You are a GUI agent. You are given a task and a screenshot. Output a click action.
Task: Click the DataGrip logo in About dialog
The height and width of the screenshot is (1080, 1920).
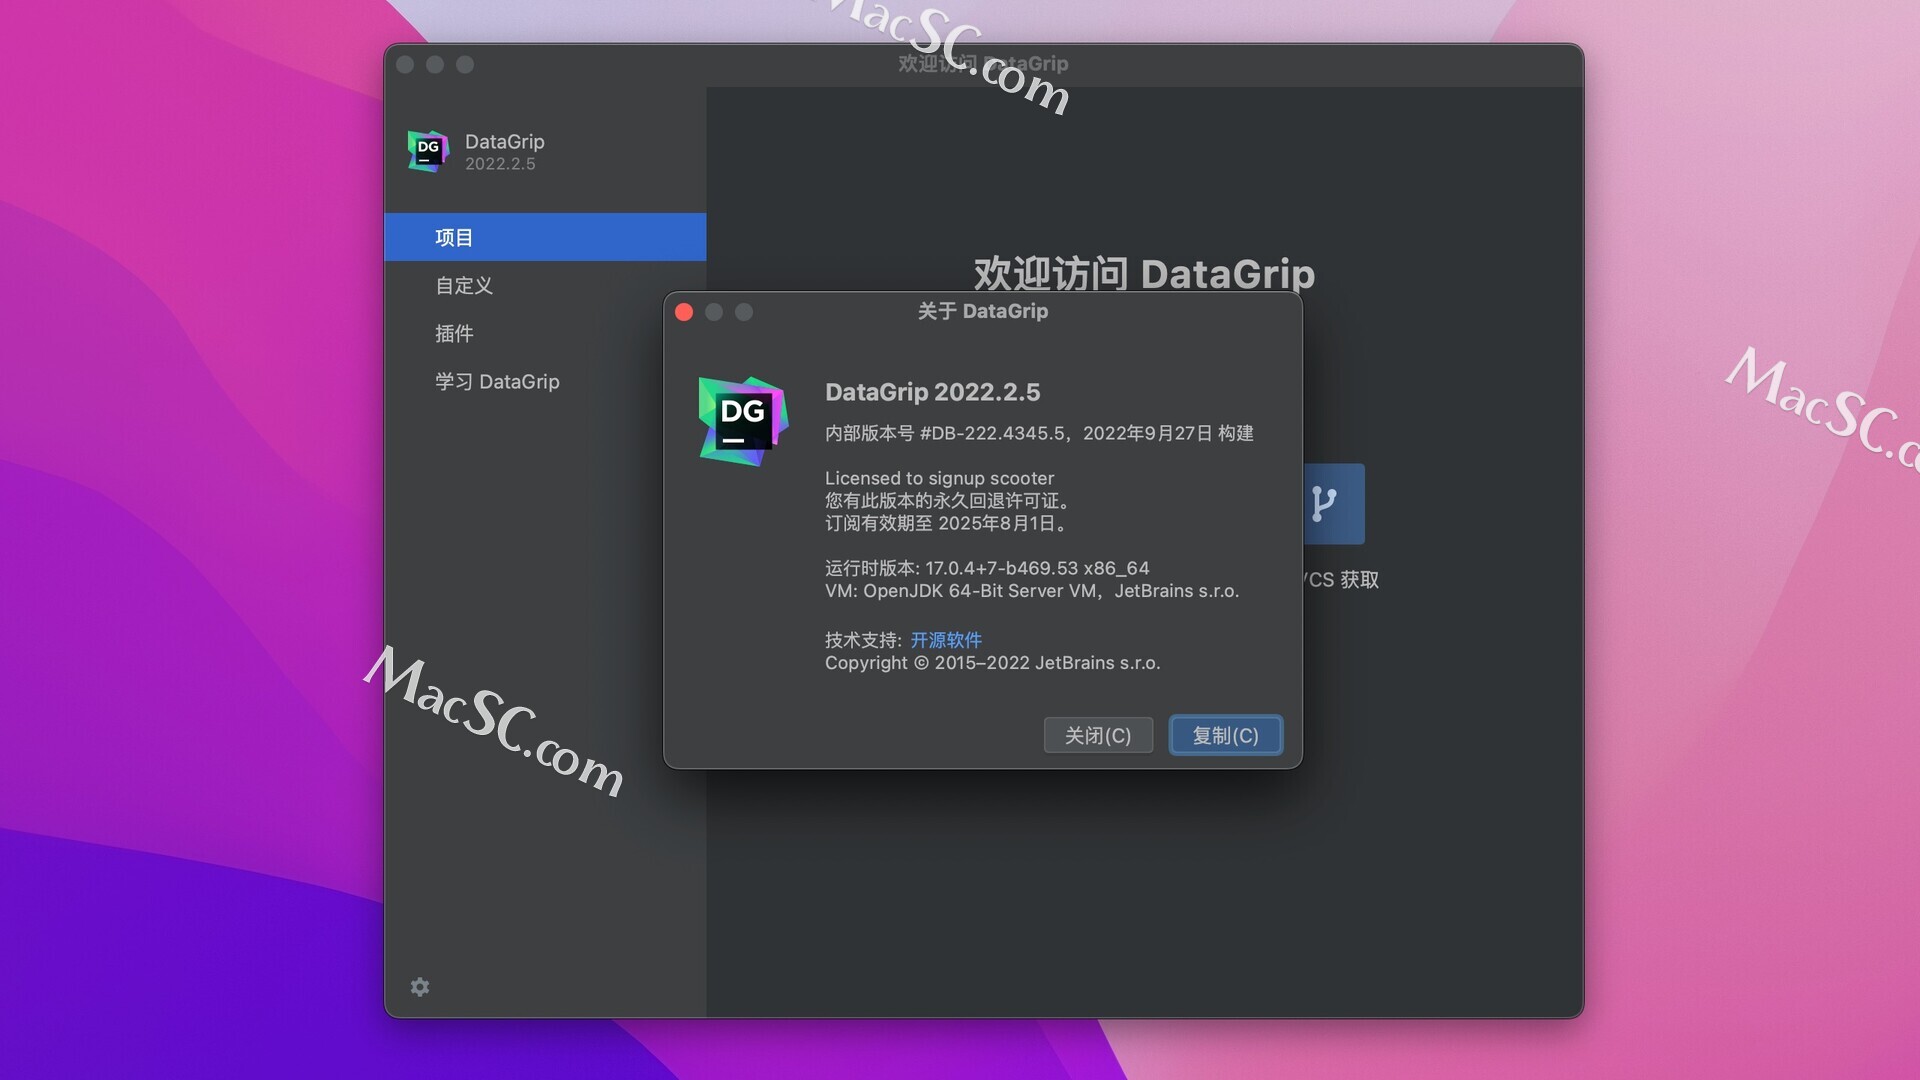click(x=743, y=421)
